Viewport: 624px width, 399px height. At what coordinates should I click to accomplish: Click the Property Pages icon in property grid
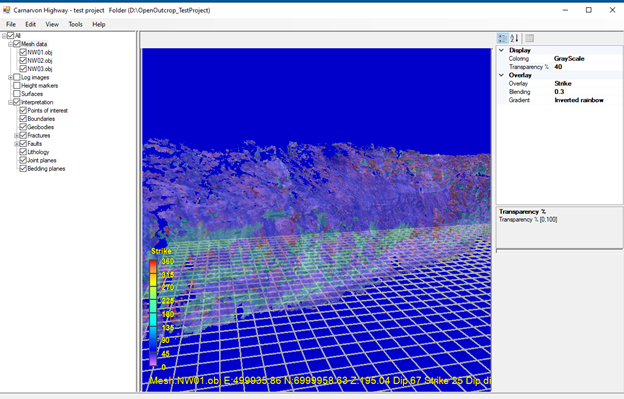[529, 38]
